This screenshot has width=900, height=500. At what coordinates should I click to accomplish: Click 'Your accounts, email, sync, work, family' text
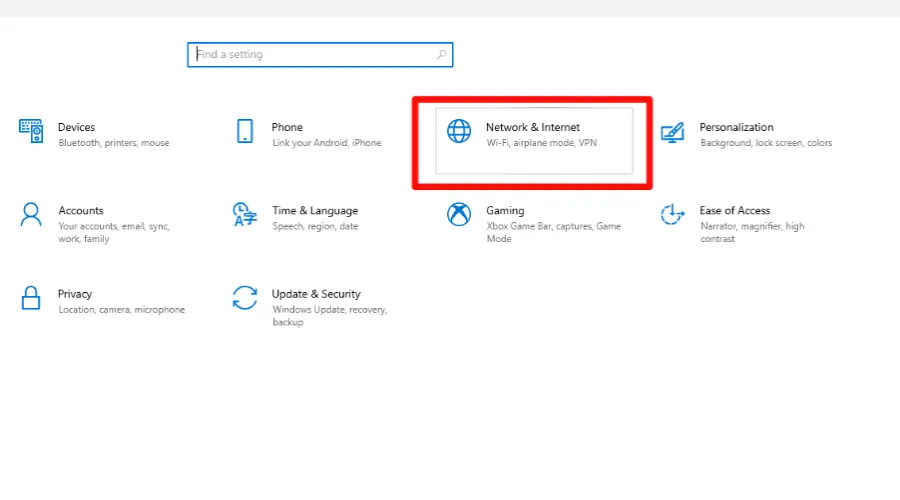[x=114, y=232]
